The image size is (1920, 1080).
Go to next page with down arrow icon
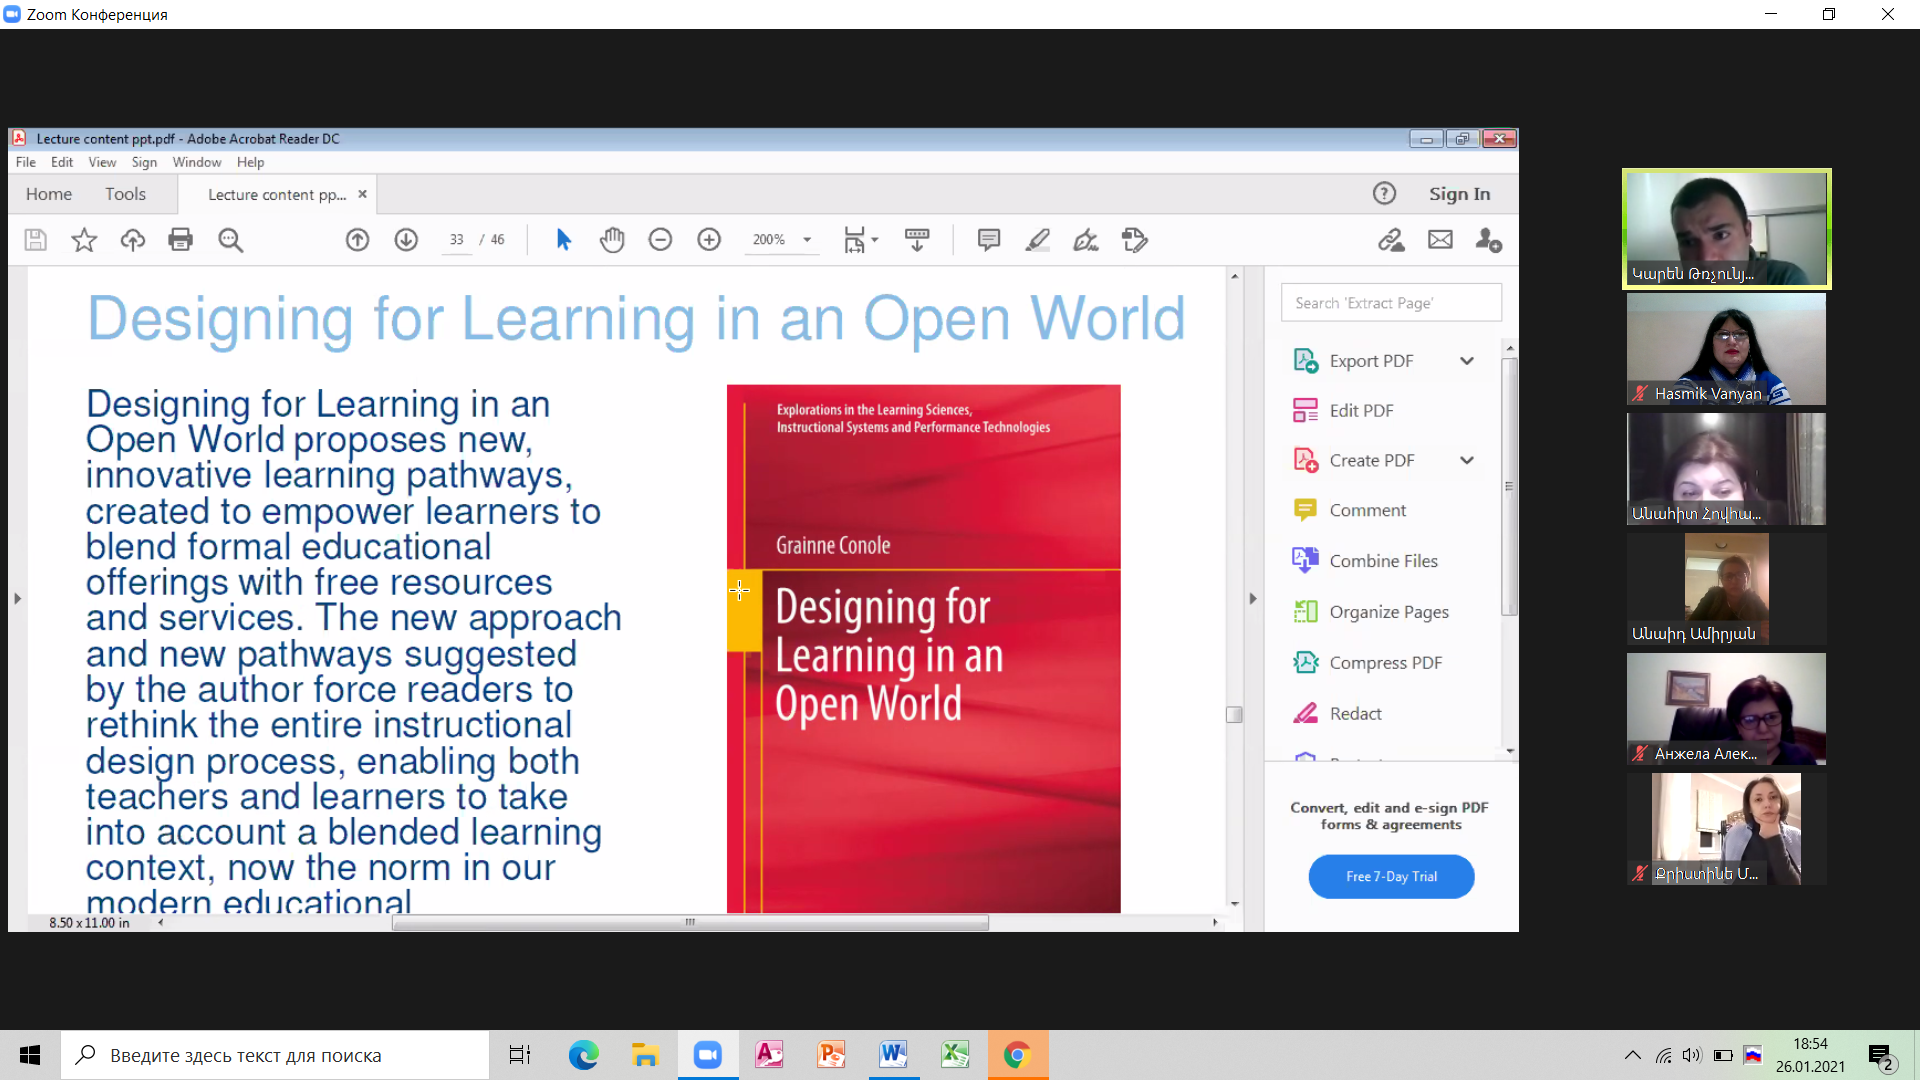click(x=406, y=240)
